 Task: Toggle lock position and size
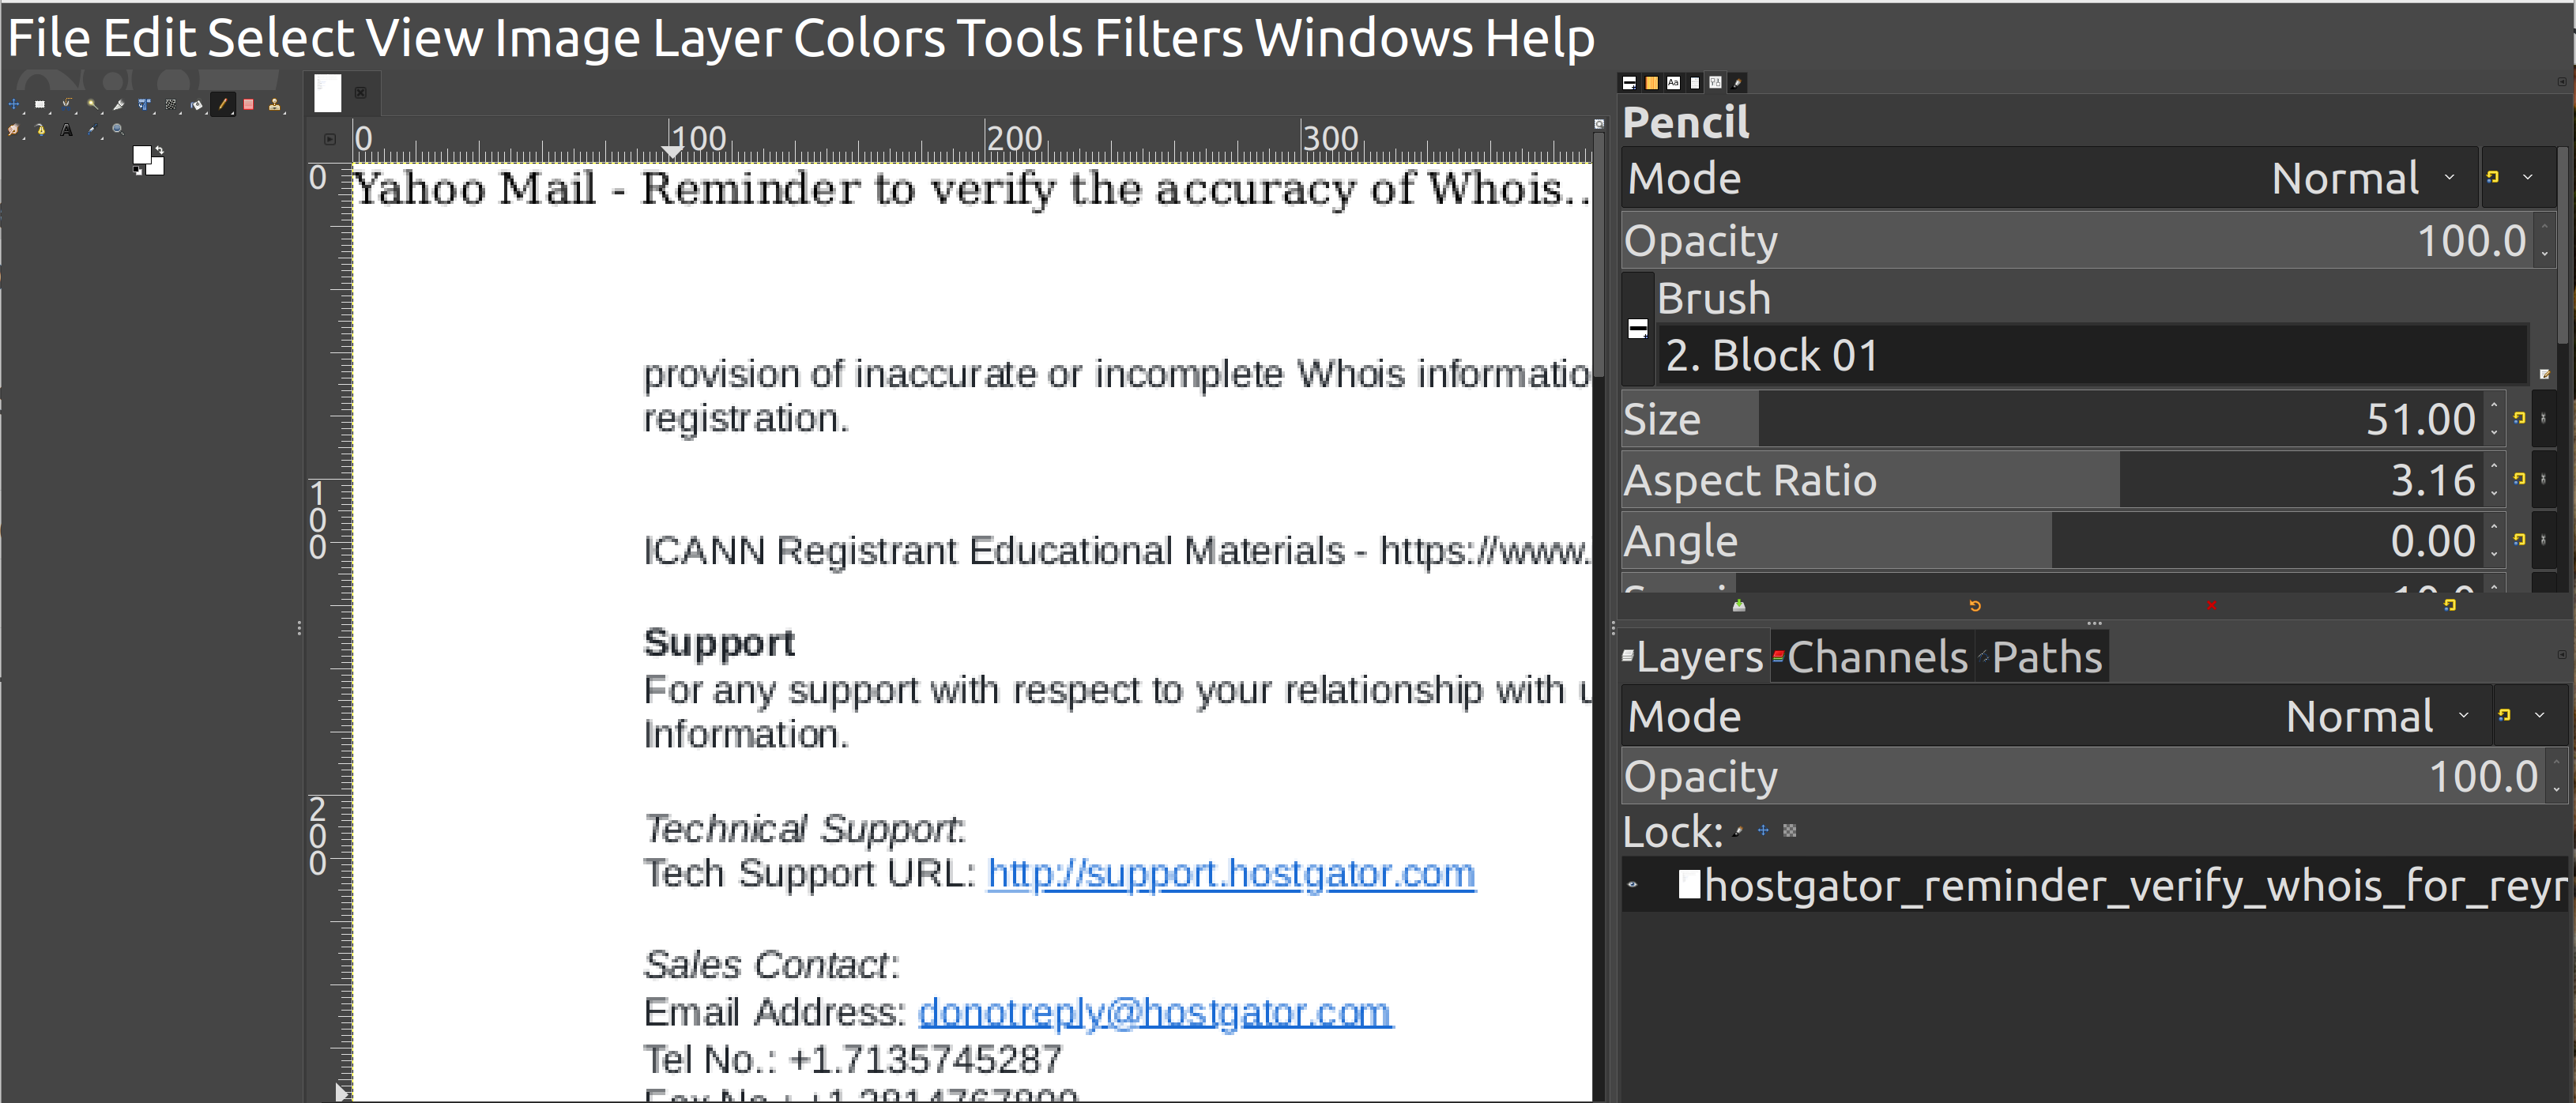[1763, 831]
